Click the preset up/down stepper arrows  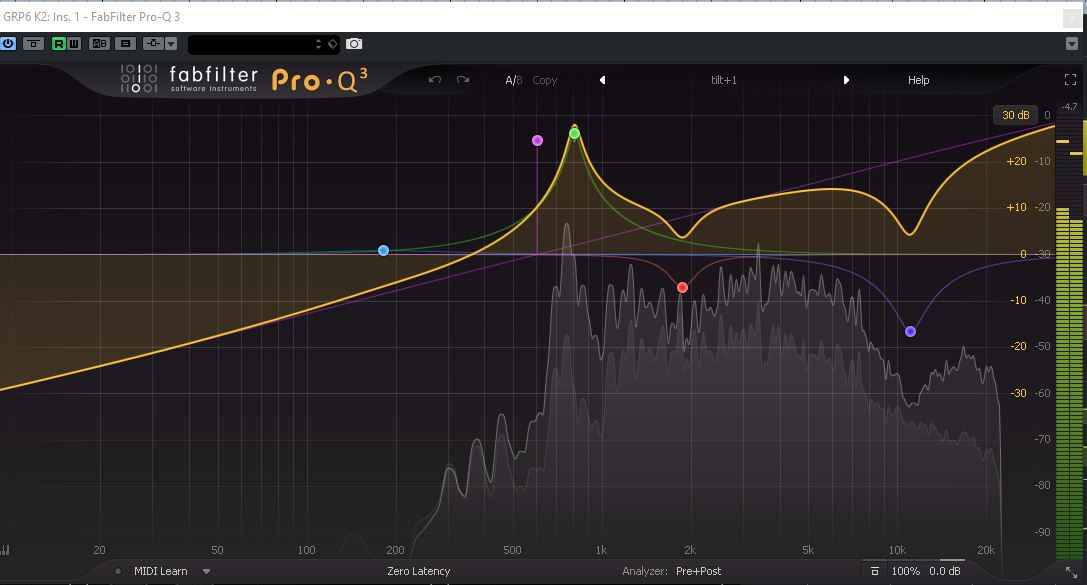click(318, 44)
